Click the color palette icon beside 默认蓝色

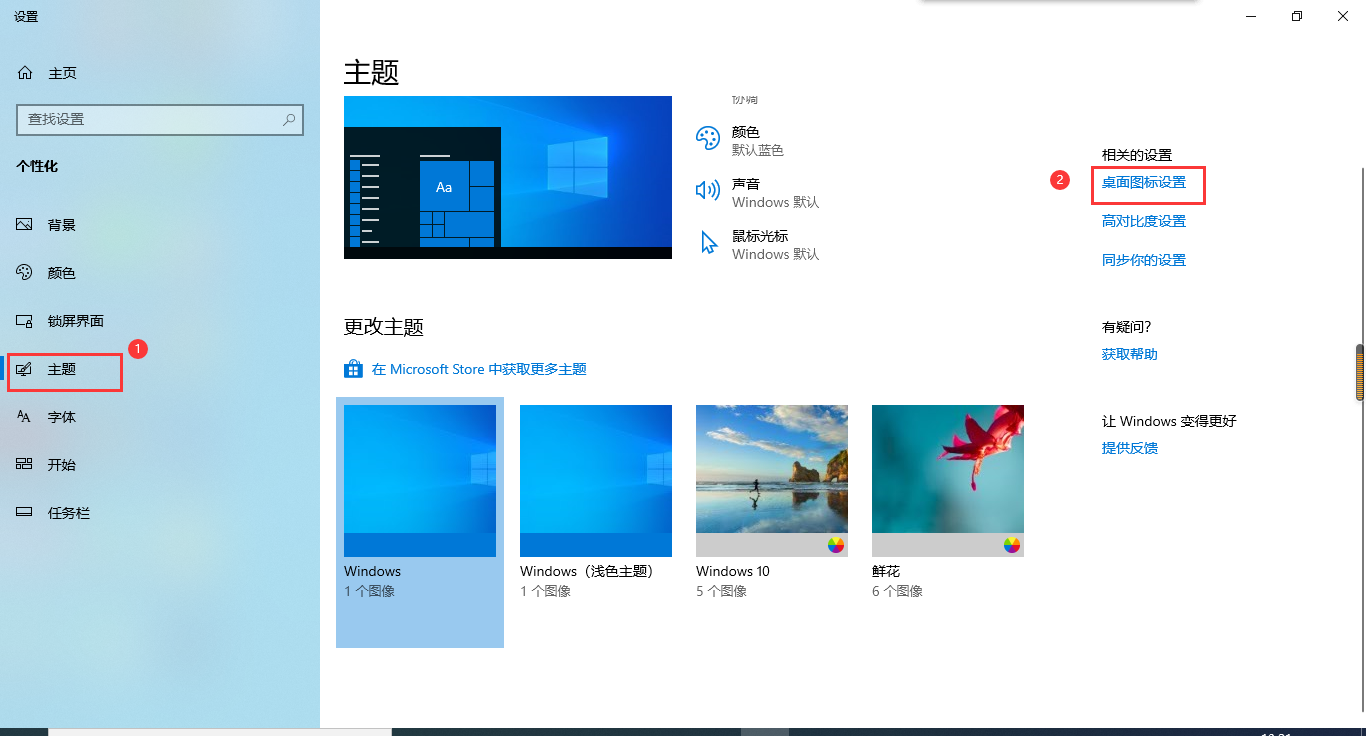pyautogui.click(x=708, y=139)
